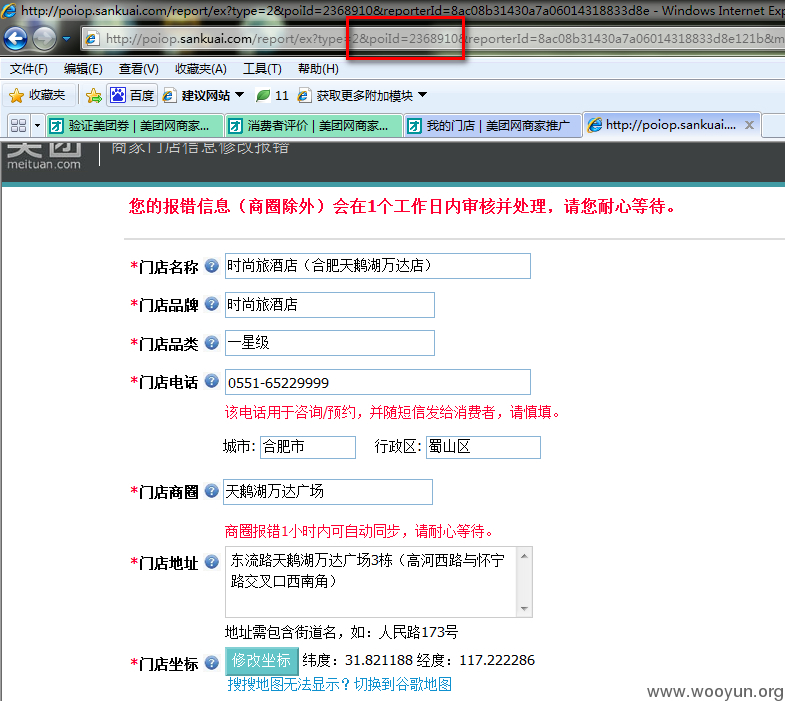The image size is (785, 701).
Task: Switch to the 验证美团券 tab
Action: pos(135,125)
